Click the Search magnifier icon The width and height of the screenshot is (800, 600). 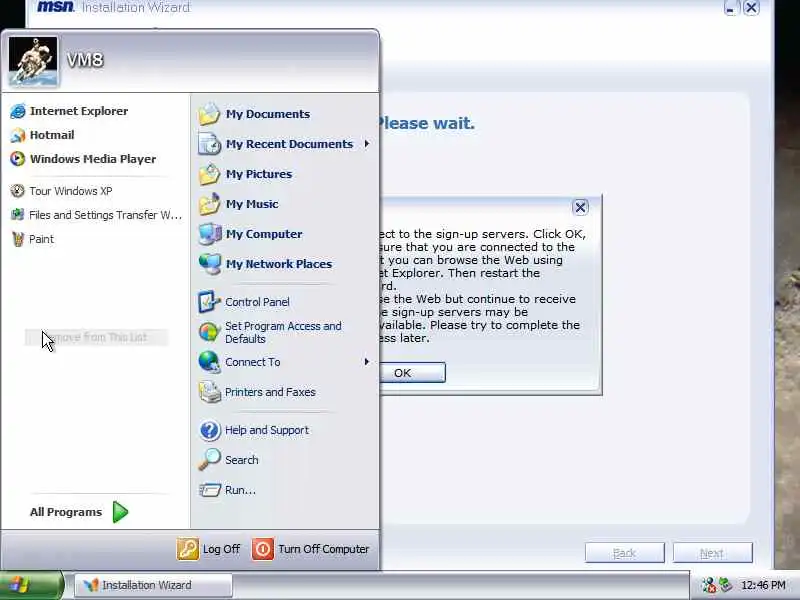point(209,459)
